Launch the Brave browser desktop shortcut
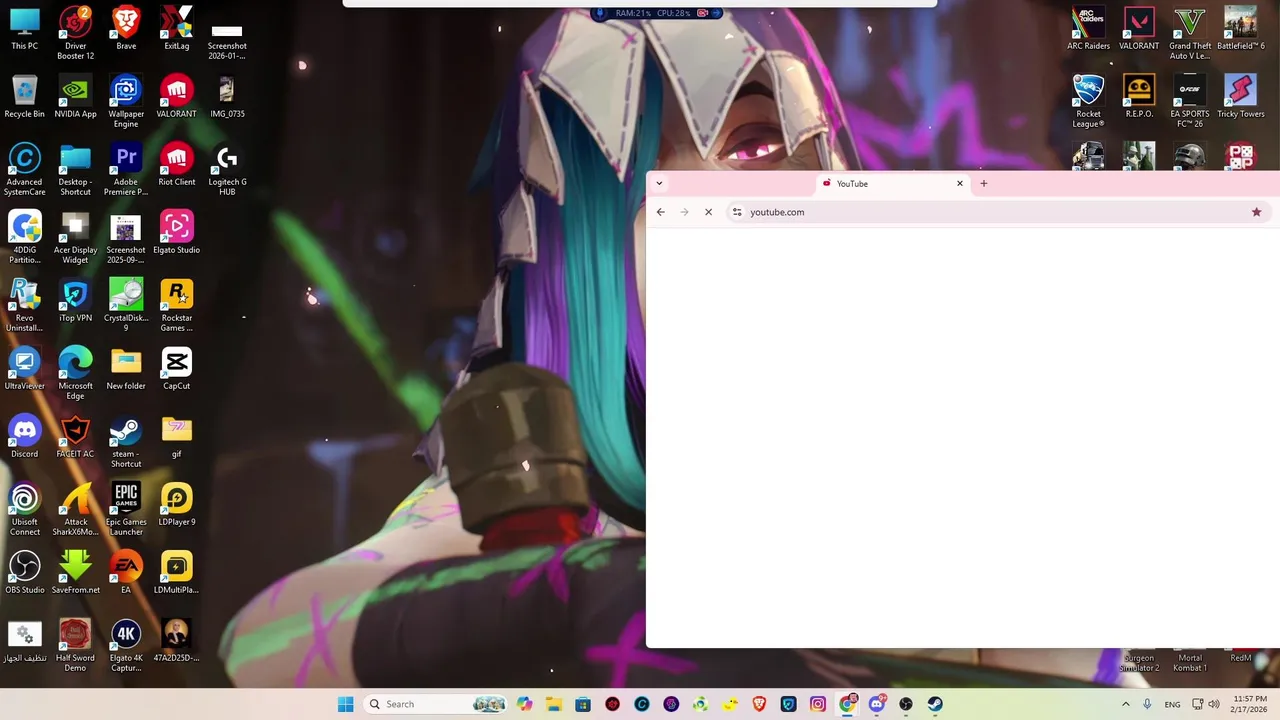Image resolution: width=1280 pixels, height=720 pixels. click(126, 28)
